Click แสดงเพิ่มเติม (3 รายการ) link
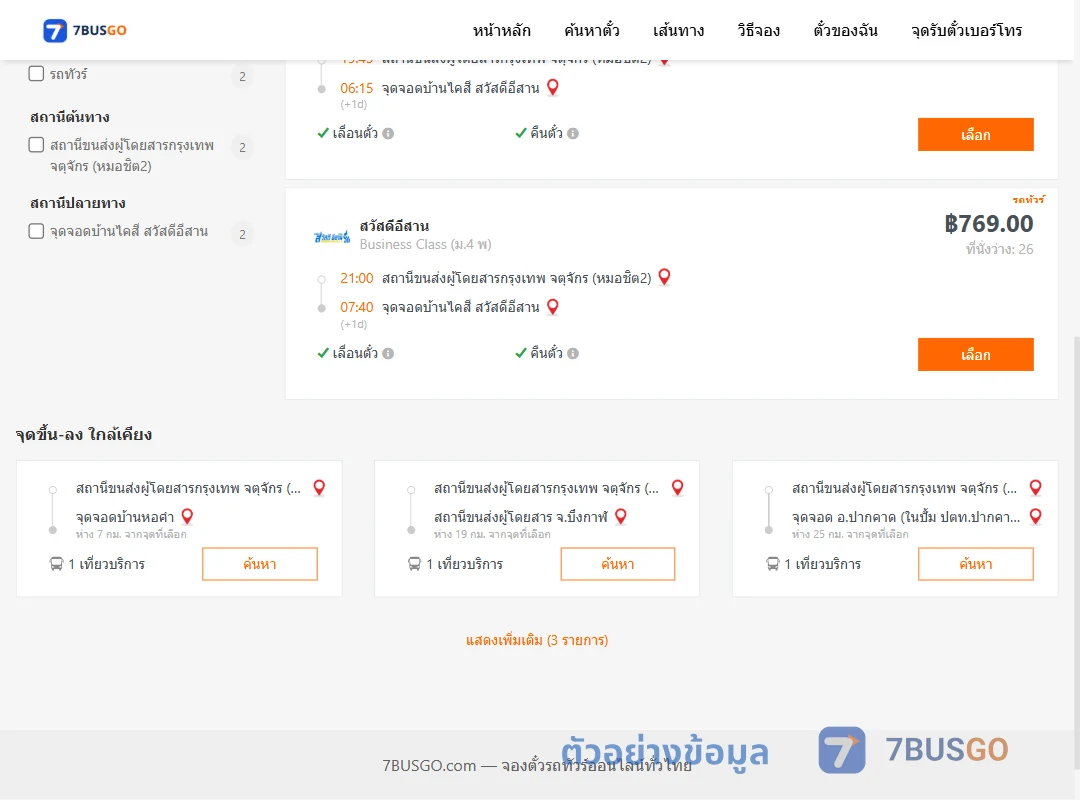The image size is (1080, 800). tap(537, 640)
